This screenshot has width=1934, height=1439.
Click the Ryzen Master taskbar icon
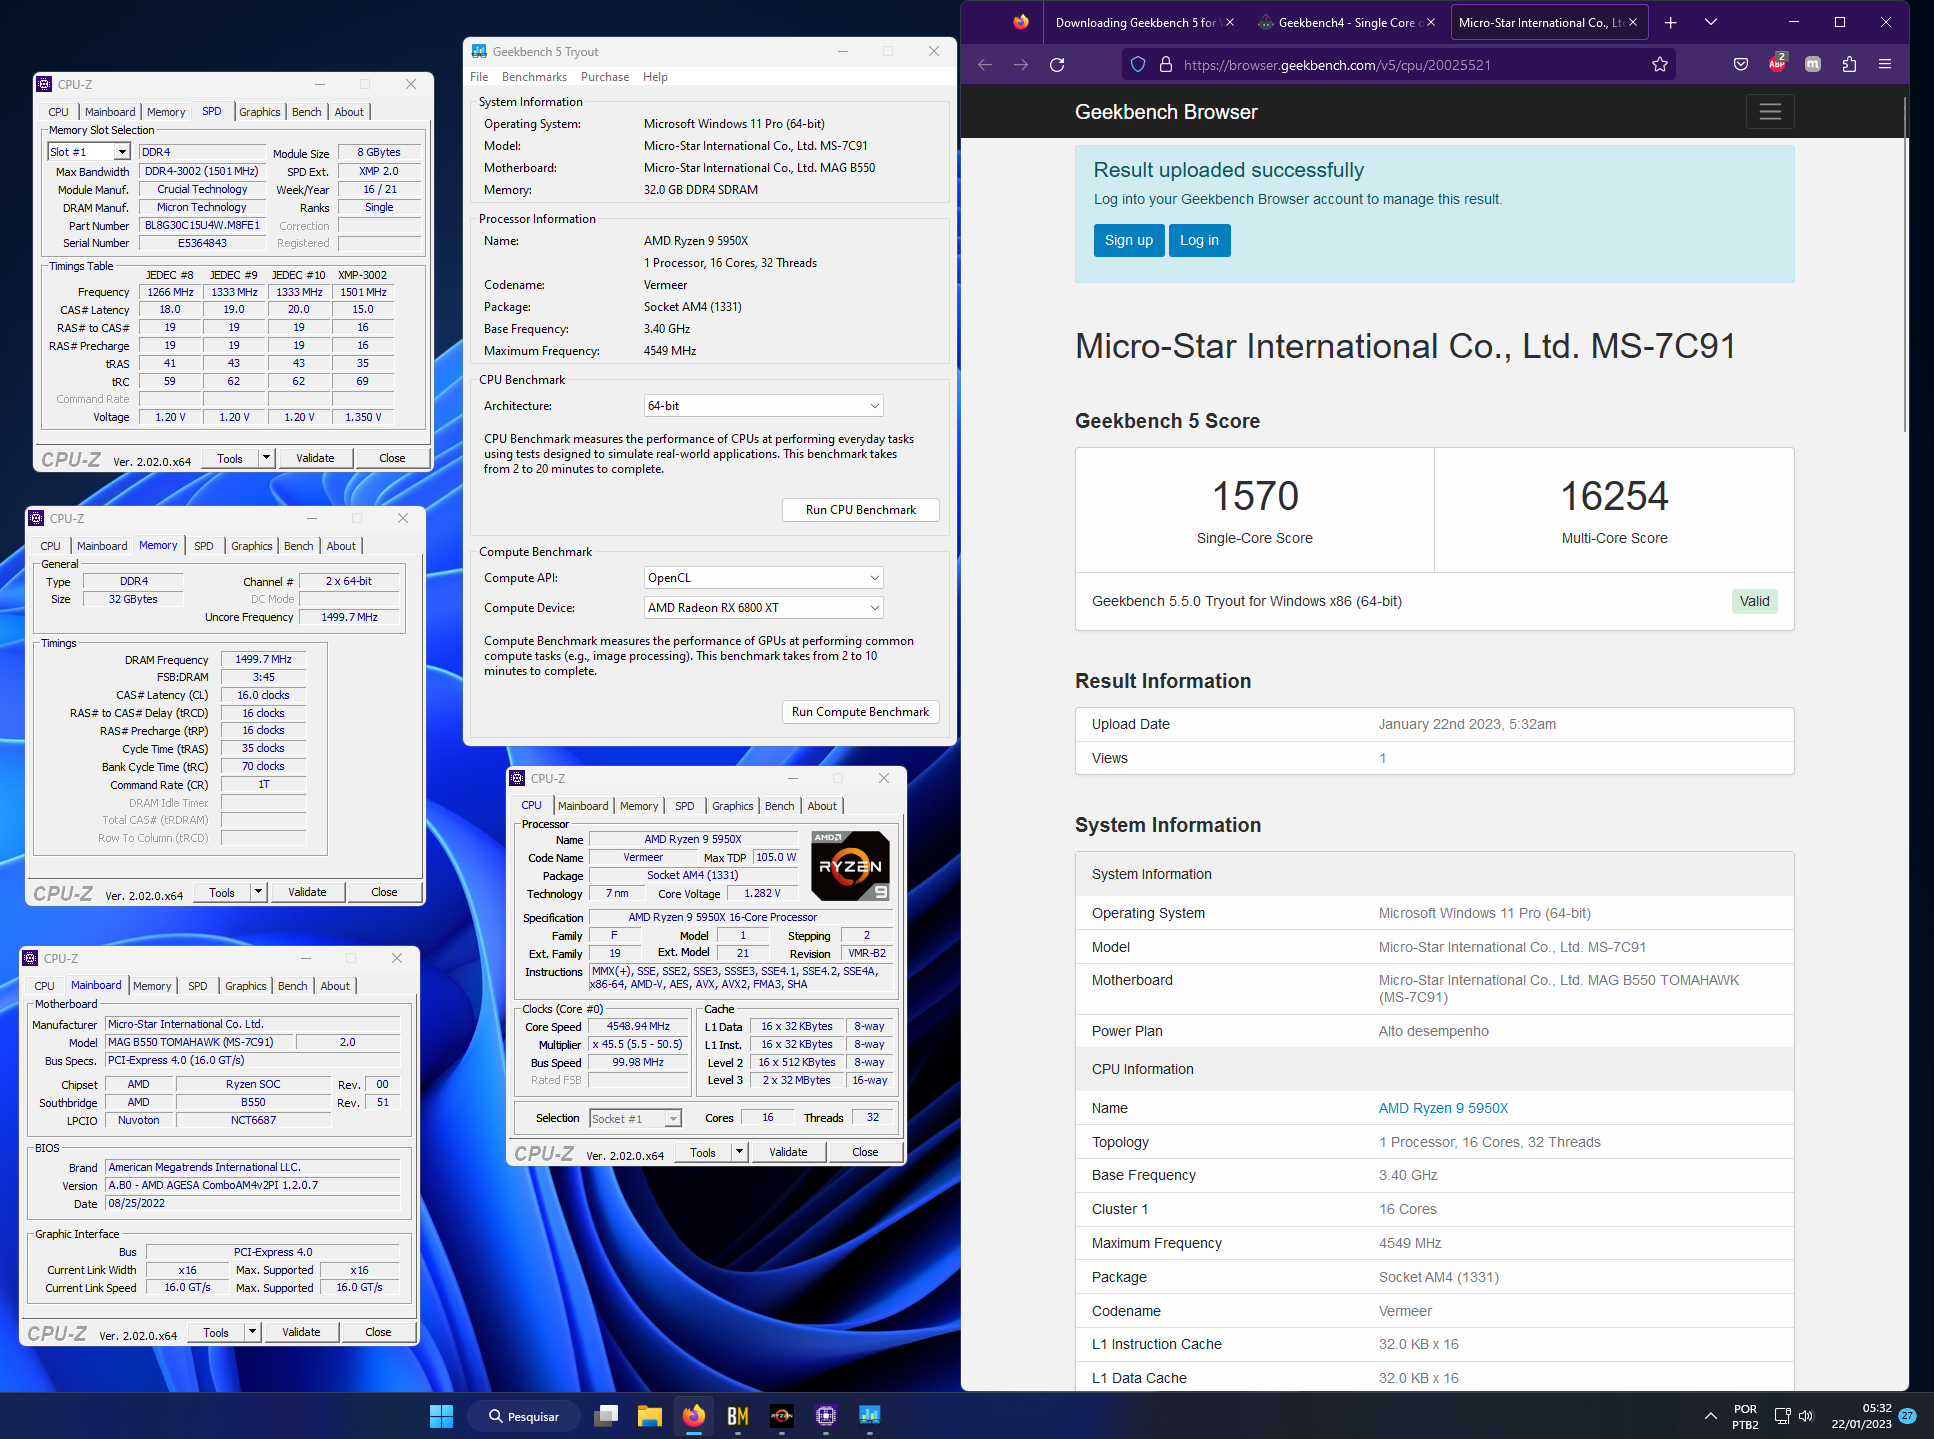coord(782,1416)
